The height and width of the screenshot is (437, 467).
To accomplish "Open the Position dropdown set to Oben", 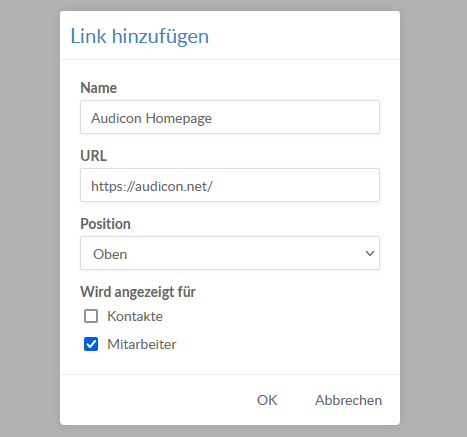I will (x=230, y=253).
